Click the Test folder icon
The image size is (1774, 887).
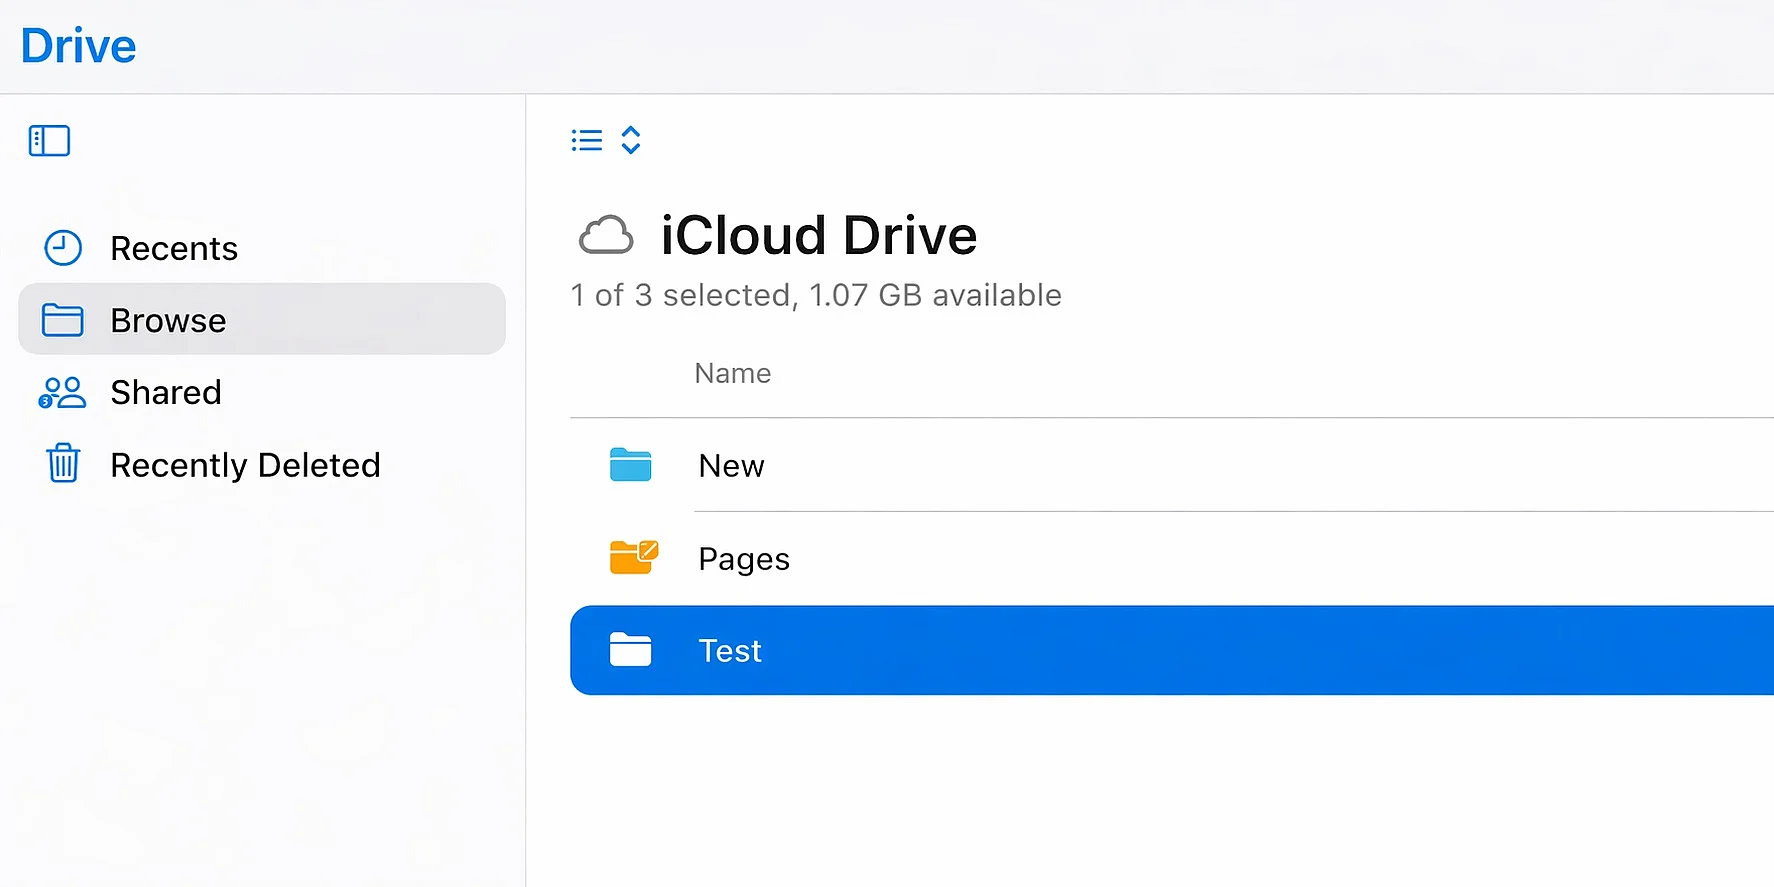[630, 650]
